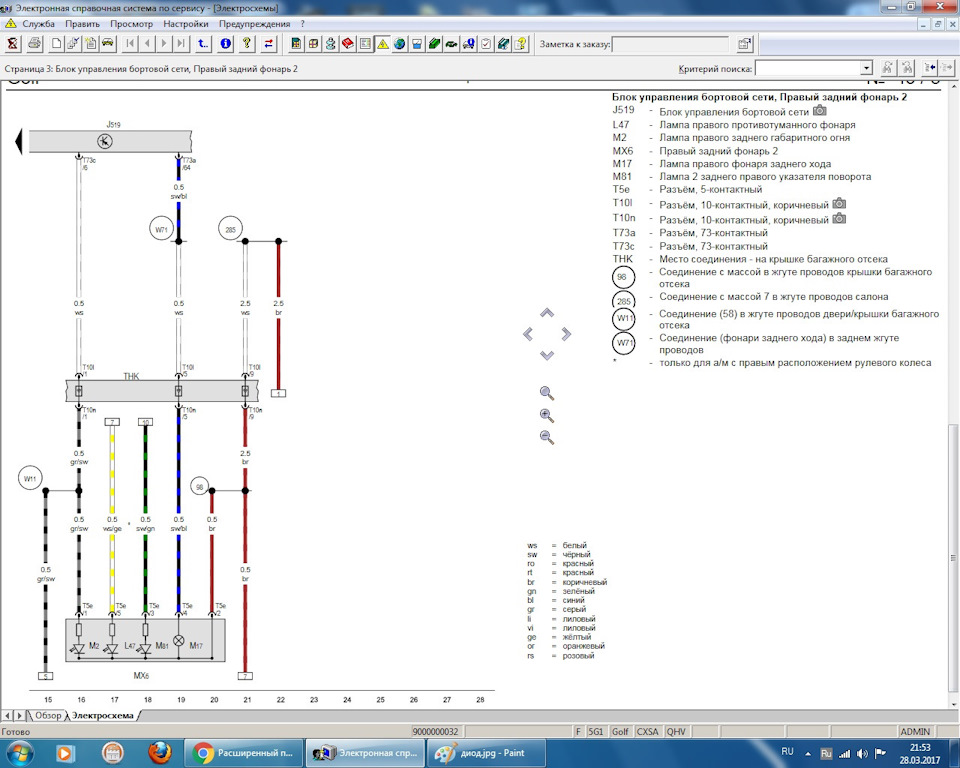The image size is (960, 768).
Task: Click the blank new page icon
Action: click(56, 43)
